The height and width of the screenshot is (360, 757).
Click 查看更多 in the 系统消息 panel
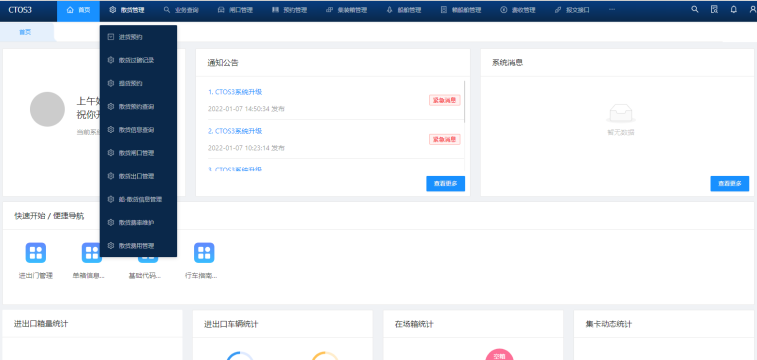(x=729, y=184)
